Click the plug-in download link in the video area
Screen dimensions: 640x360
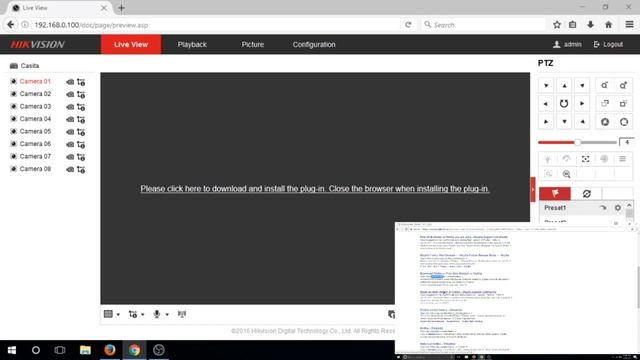pos(315,189)
